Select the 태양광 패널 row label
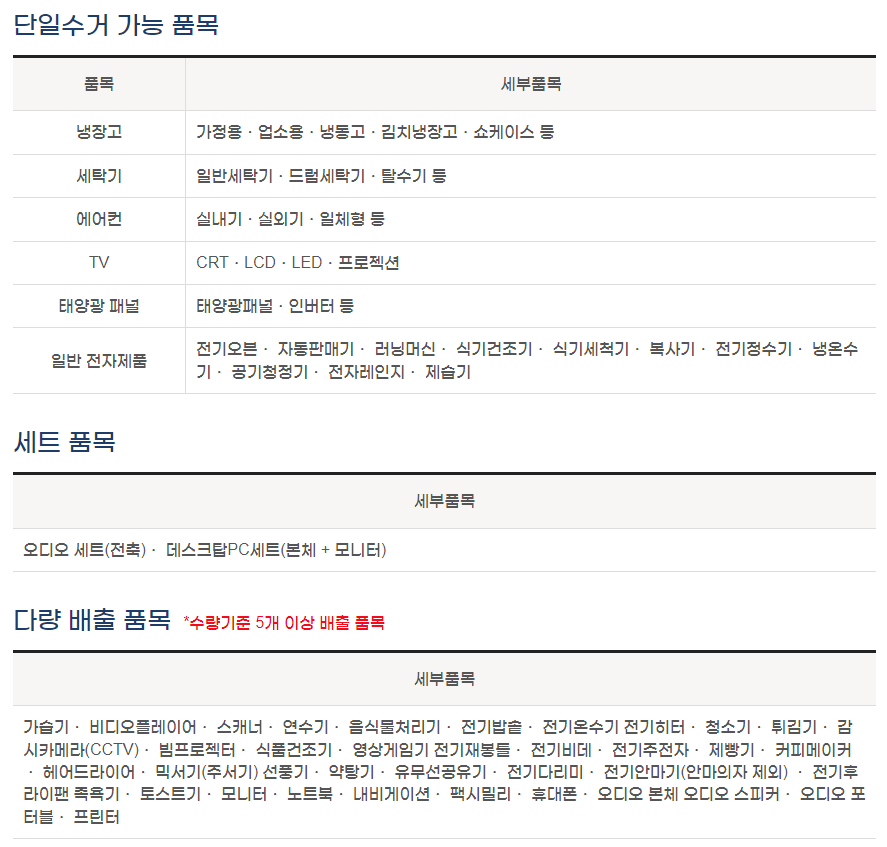887x847 pixels. coord(99,306)
